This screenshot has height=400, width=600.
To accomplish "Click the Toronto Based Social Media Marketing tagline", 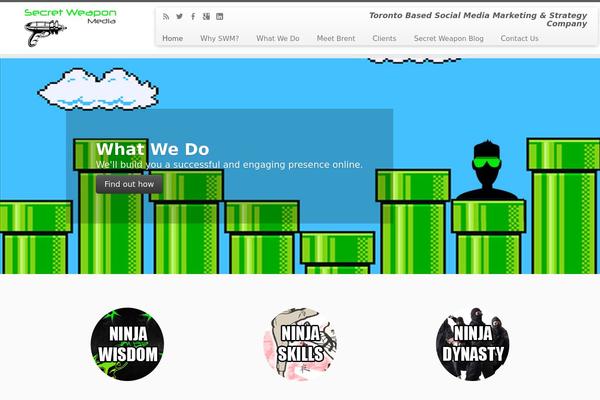I will 478,19.
